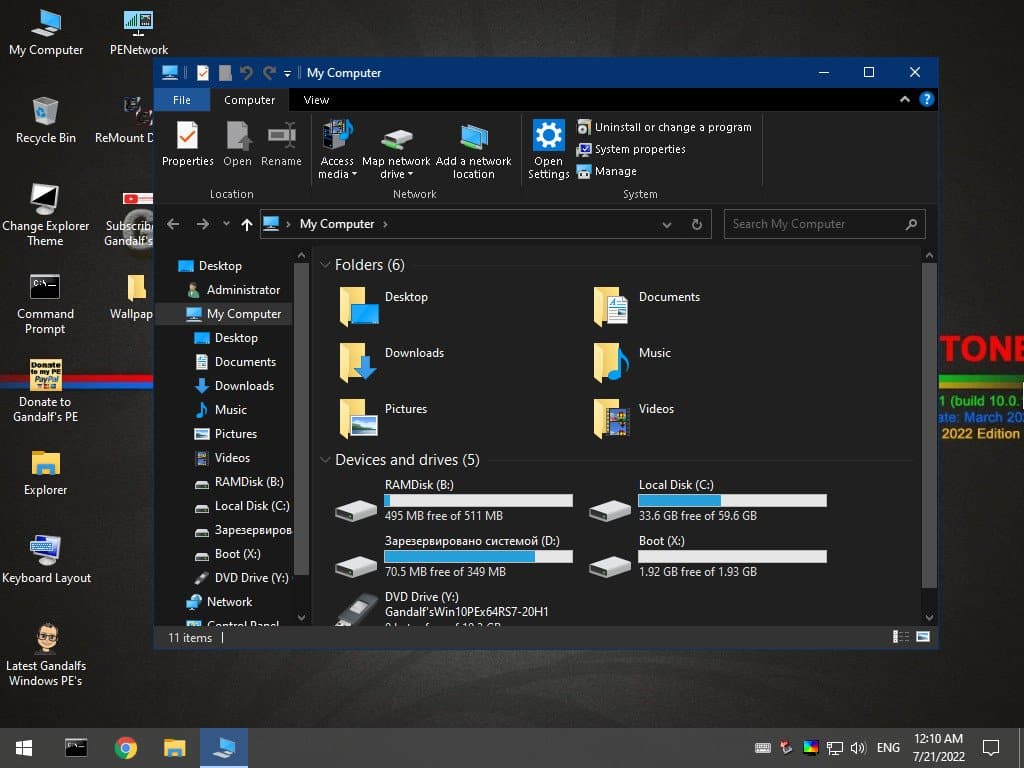
Task: Click the Open ribbon icon
Action: (237, 144)
